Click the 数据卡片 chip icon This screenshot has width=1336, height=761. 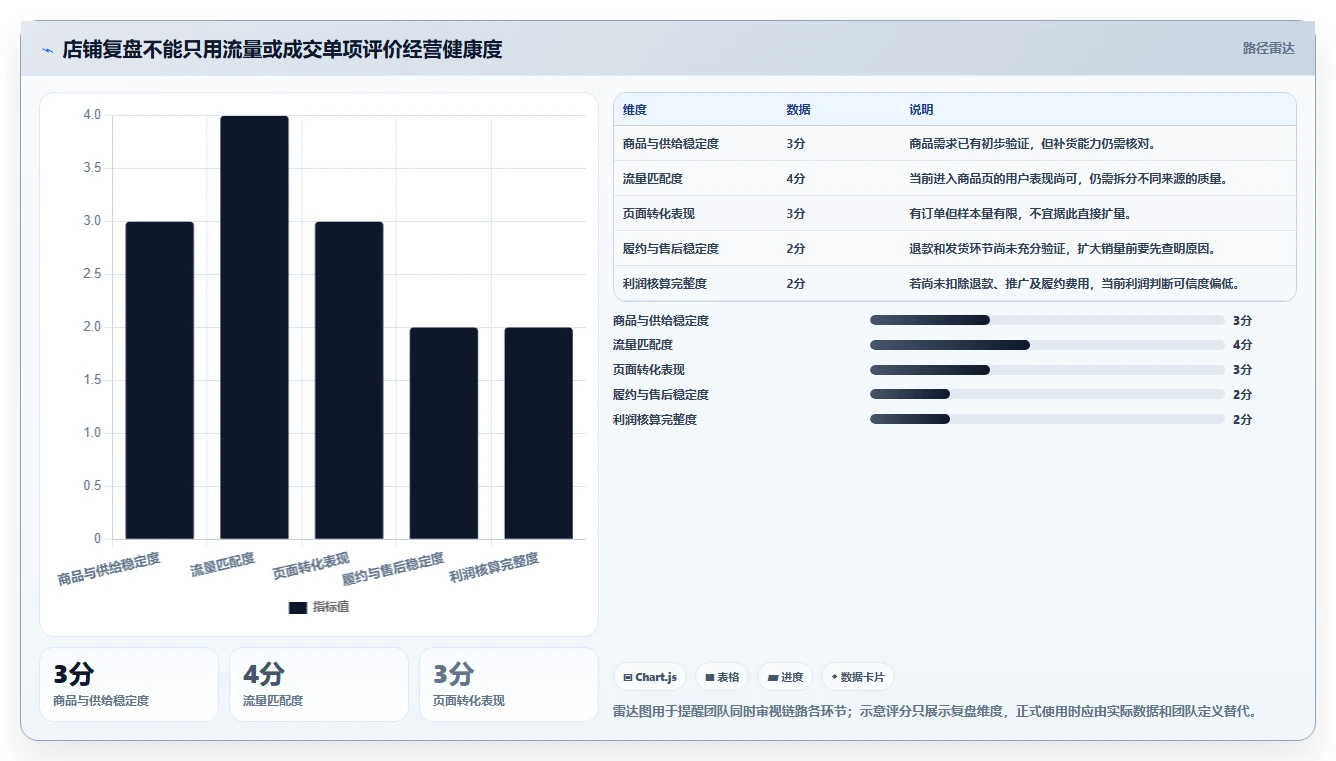[x=834, y=677]
